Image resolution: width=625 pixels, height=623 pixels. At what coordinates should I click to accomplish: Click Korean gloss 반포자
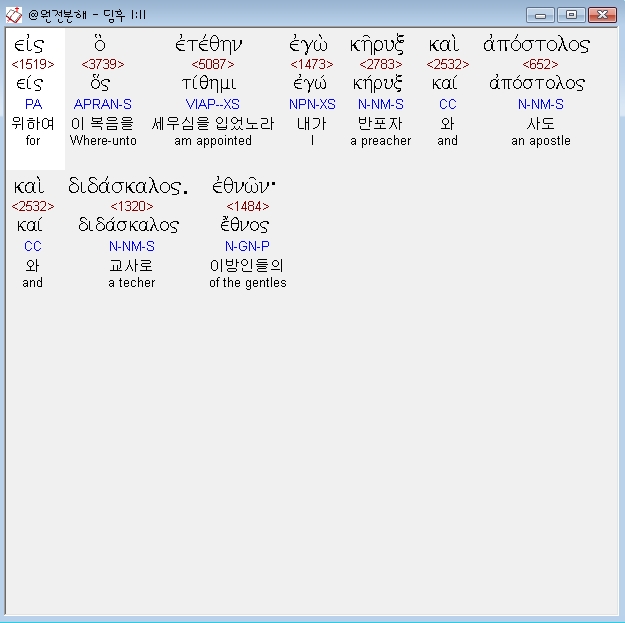(380, 123)
